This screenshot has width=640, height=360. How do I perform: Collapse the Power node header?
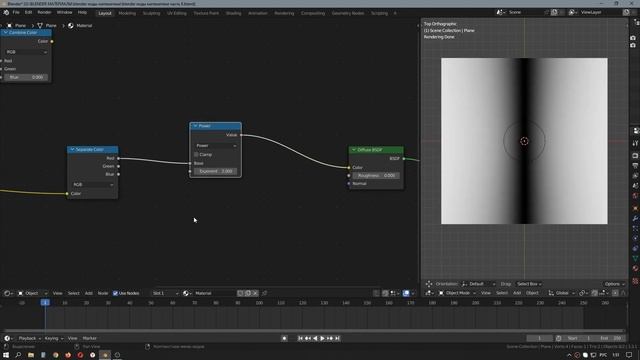tap(195, 126)
